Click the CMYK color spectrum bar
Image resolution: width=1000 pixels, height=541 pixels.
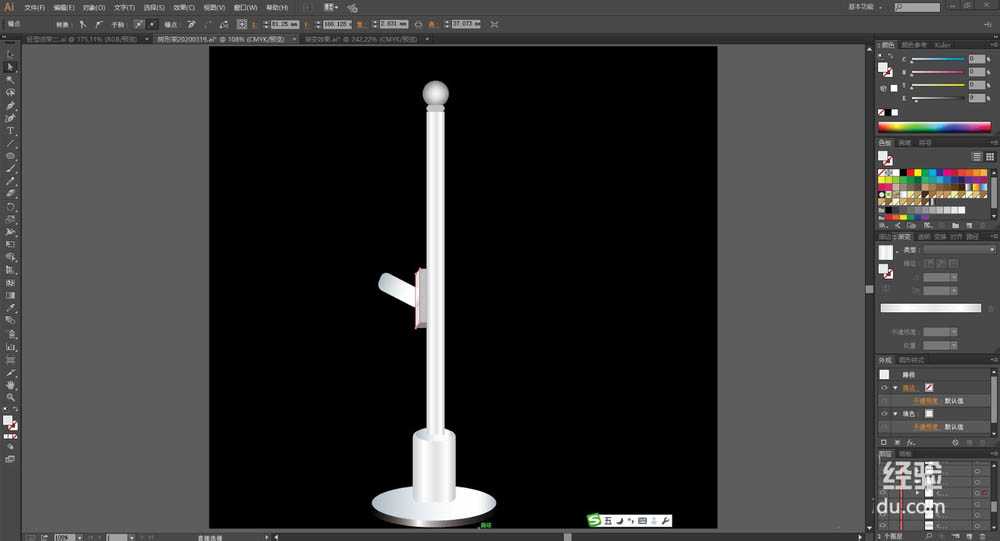tap(934, 127)
